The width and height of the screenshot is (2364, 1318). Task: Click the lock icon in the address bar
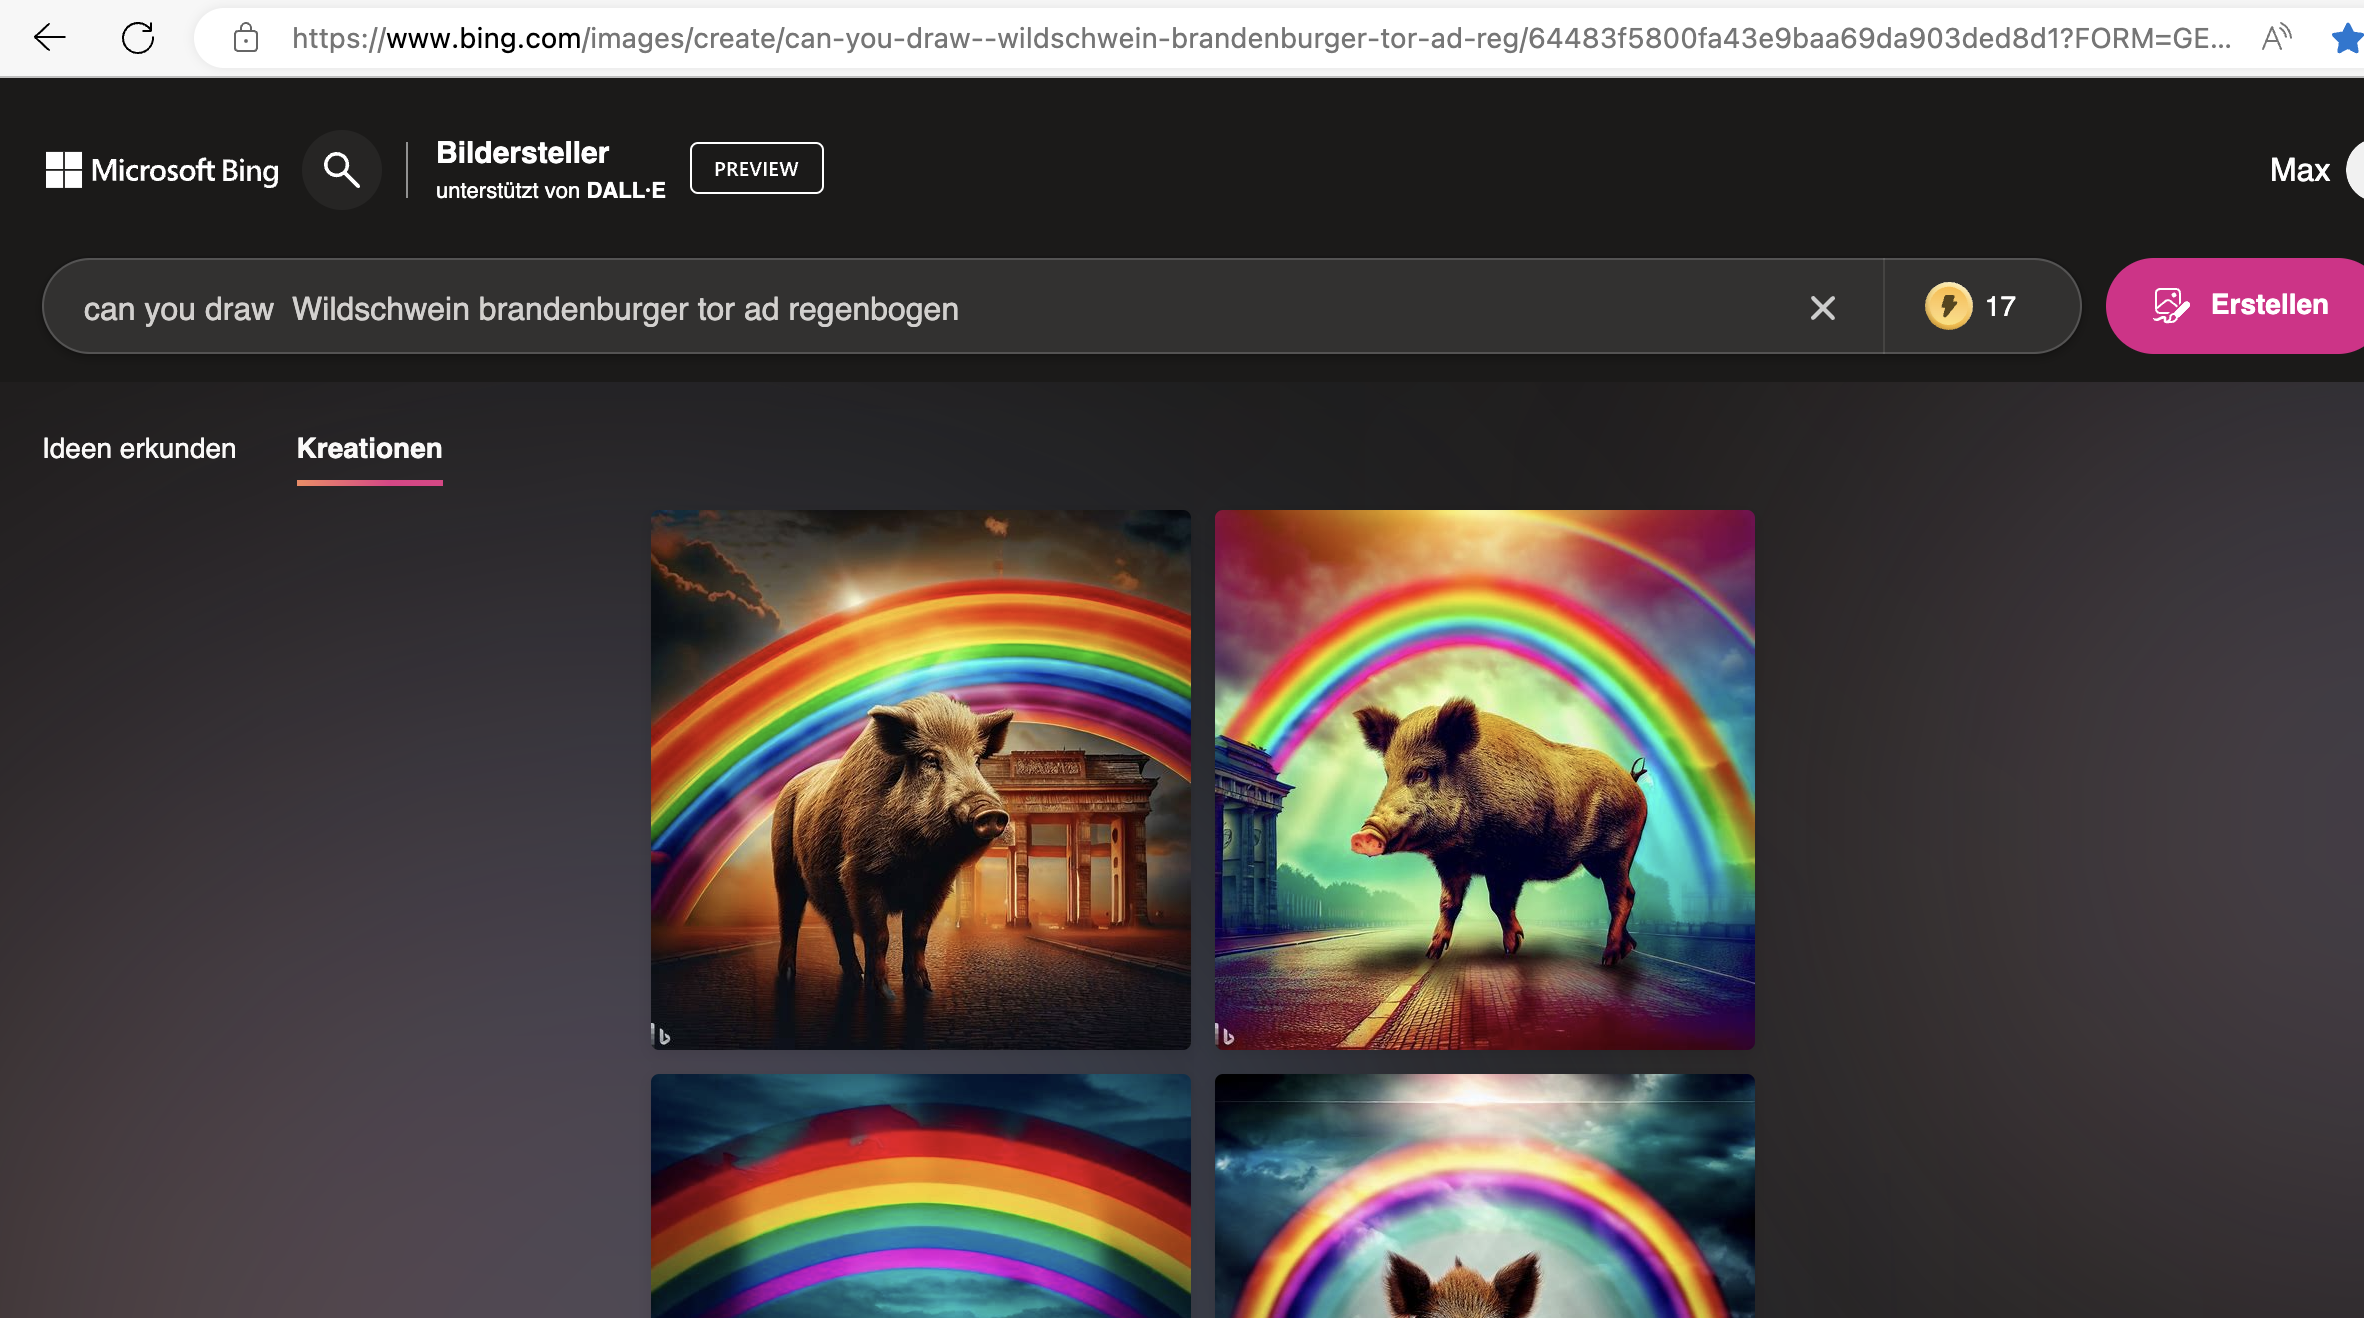click(246, 38)
